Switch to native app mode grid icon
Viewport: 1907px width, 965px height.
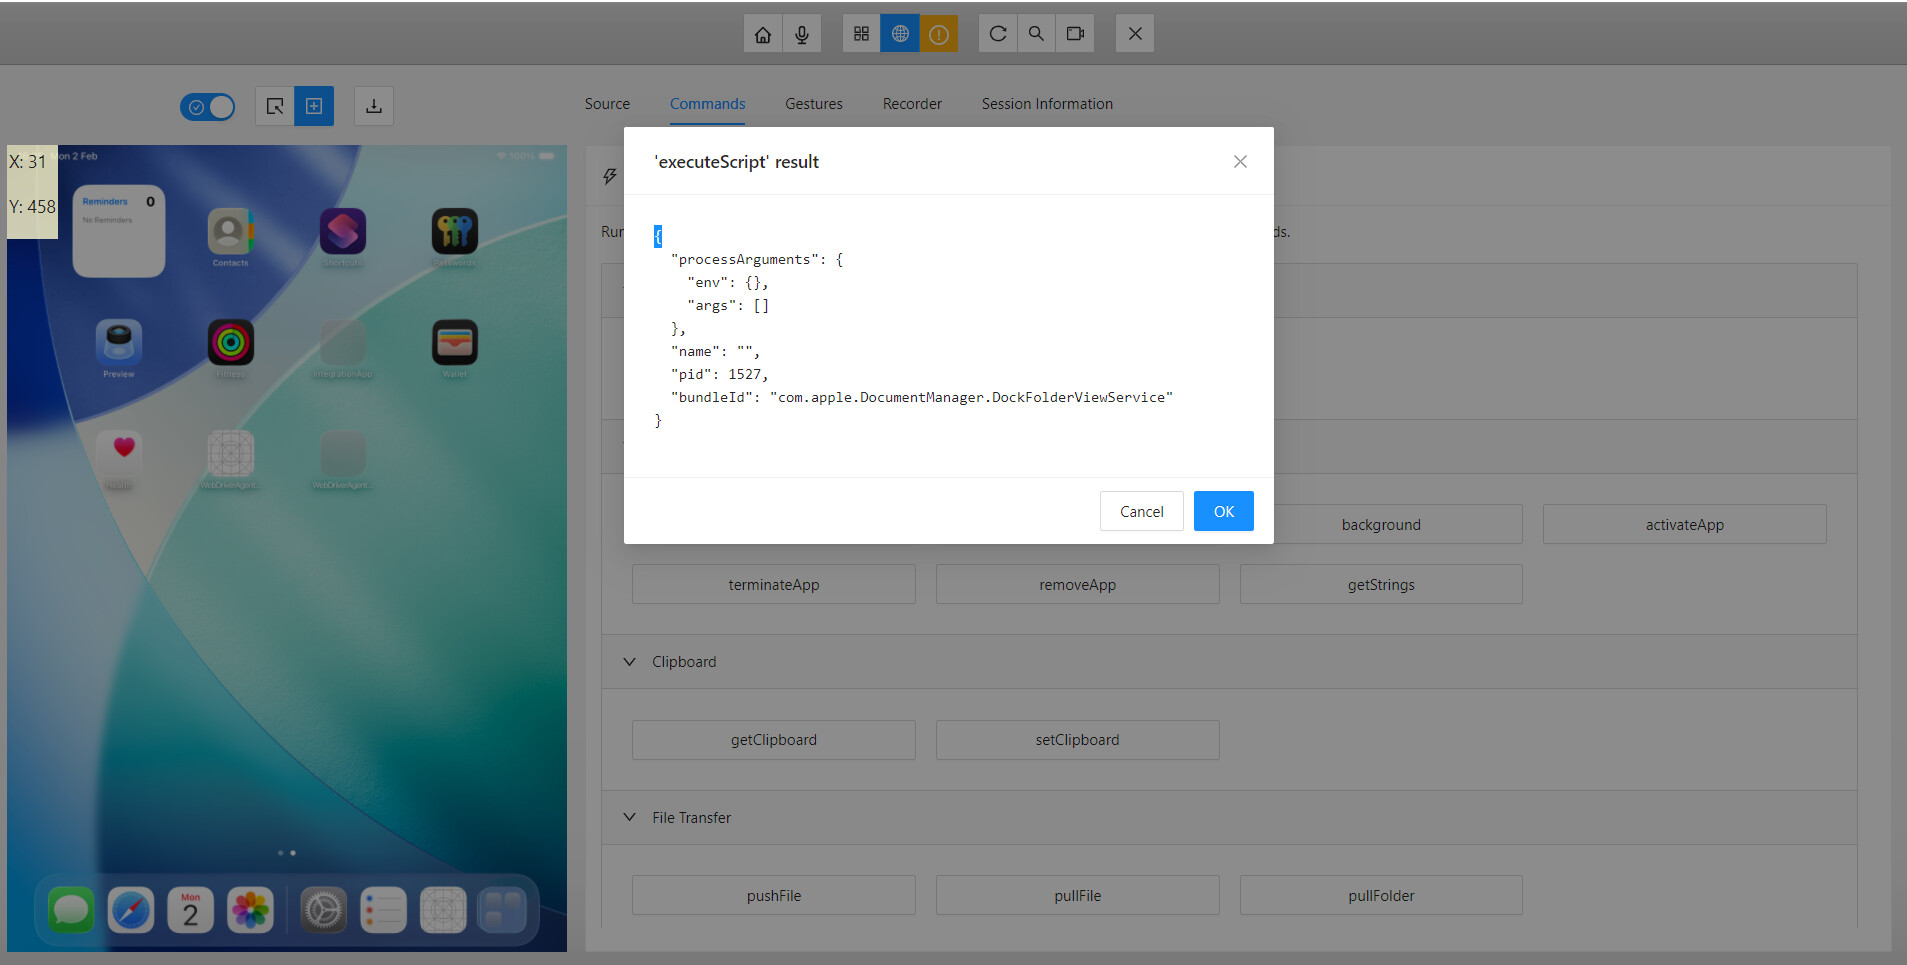tap(861, 34)
